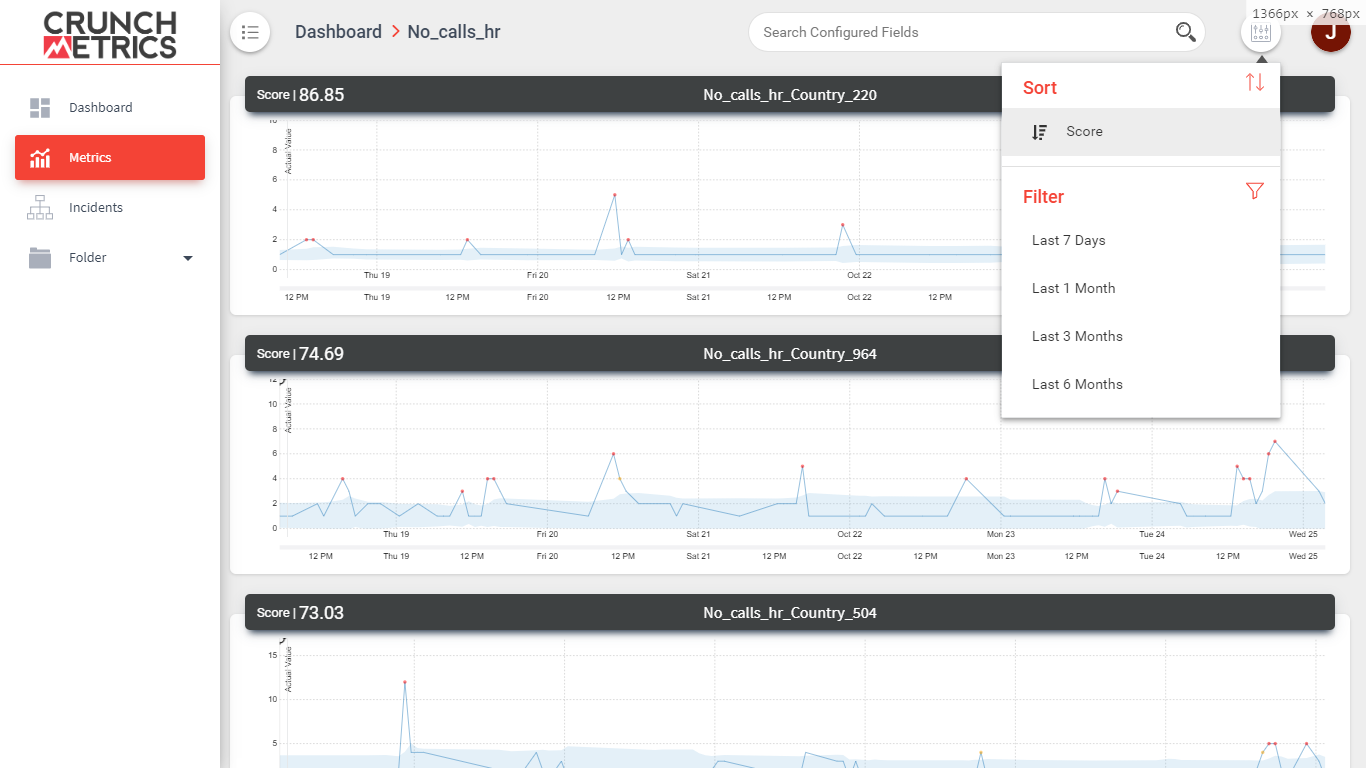Click the Country_220 chart time navigator bar
The height and width of the screenshot is (768, 1366).
click(x=802, y=288)
